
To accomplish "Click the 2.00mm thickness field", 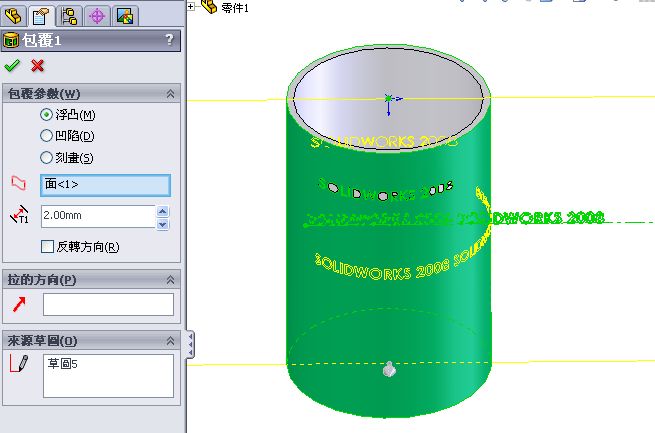I will point(98,216).
